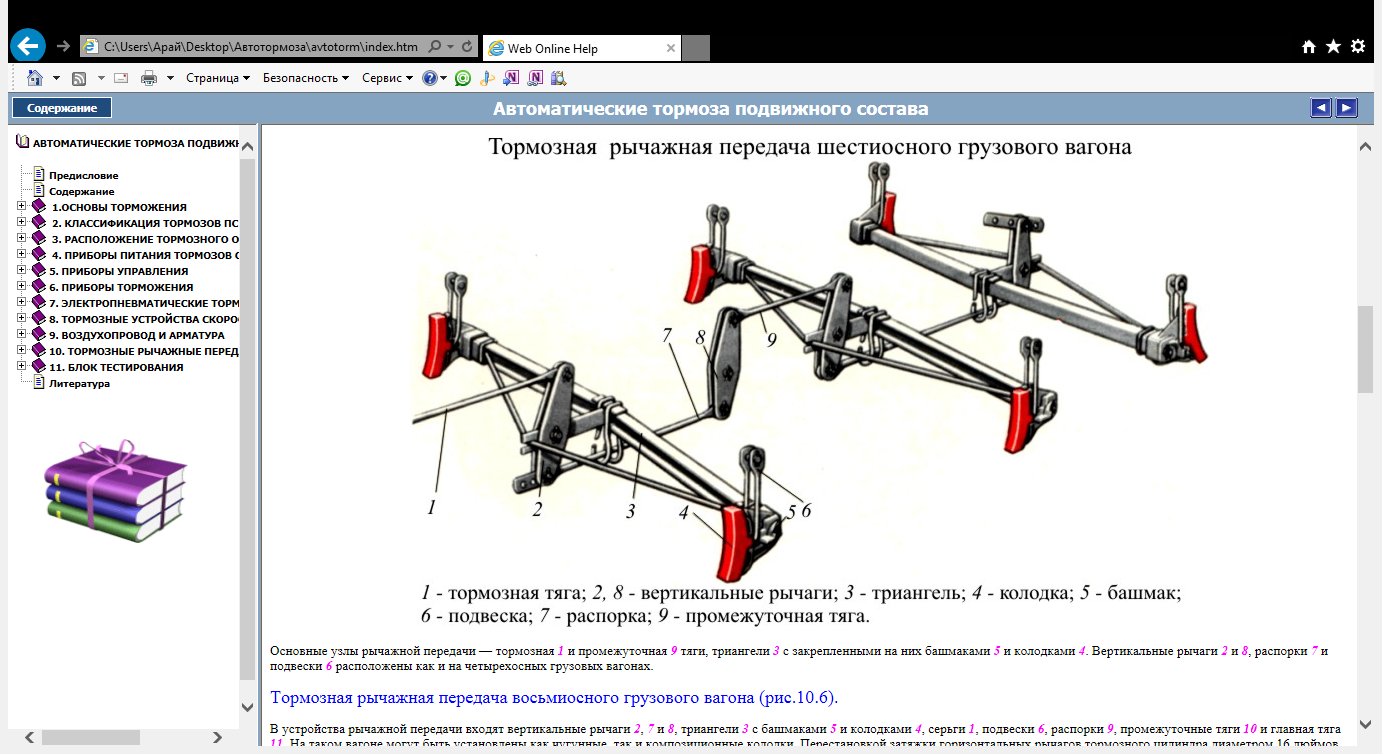Select 10. ТОРМОЗНЫЕ РЫЧАЖНЫЕ ПЕРЕДАЧИ item

(144, 351)
